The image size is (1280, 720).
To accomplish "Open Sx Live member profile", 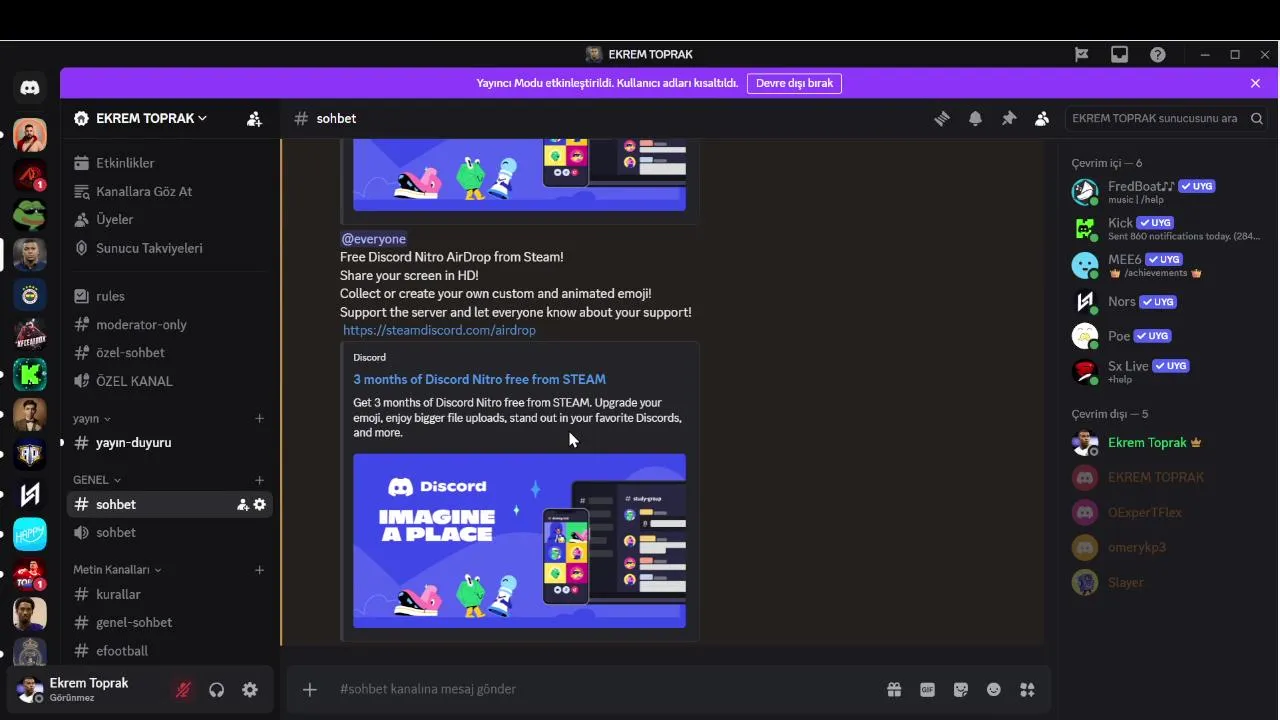I will pyautogui.click(x=1167, y=371).
